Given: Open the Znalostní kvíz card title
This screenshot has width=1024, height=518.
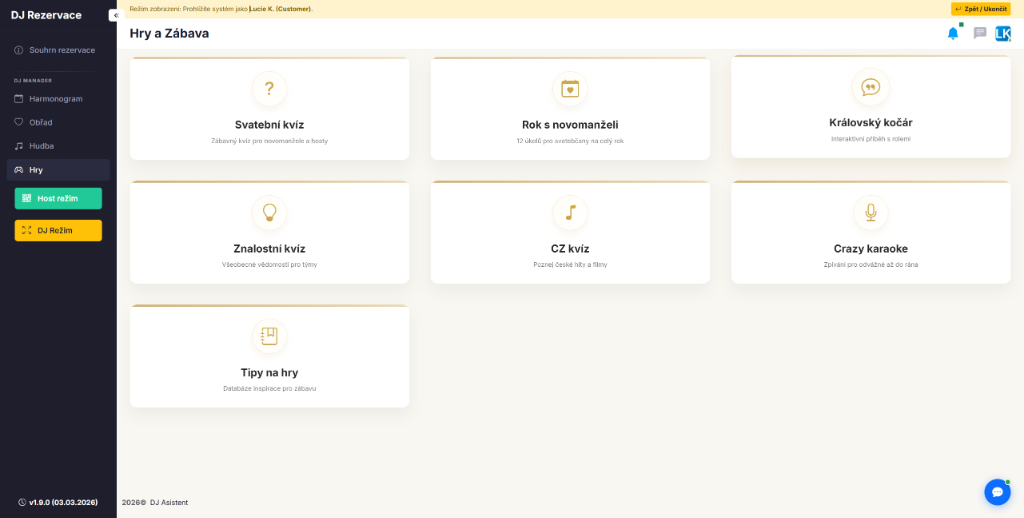Looking at the screenshot, I should [269, 248].
